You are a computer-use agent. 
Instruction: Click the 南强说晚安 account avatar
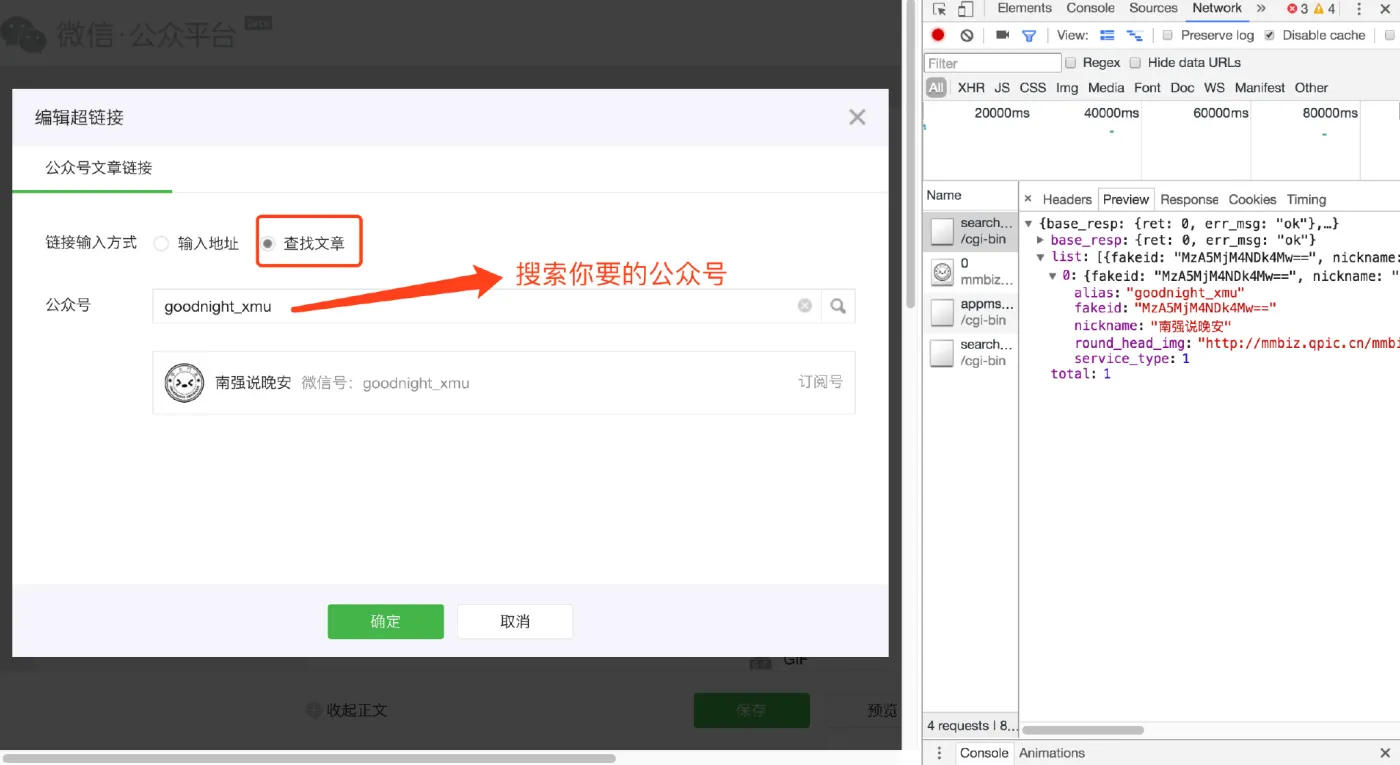184,382
